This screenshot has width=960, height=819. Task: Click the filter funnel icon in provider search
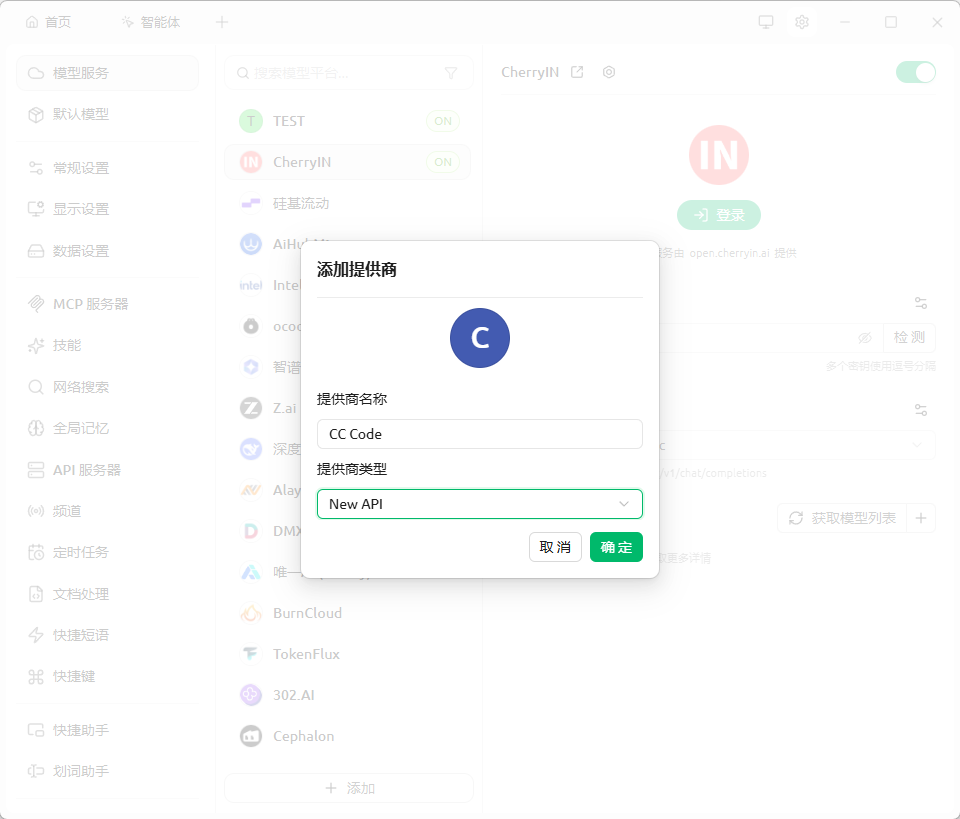[451, 73]
